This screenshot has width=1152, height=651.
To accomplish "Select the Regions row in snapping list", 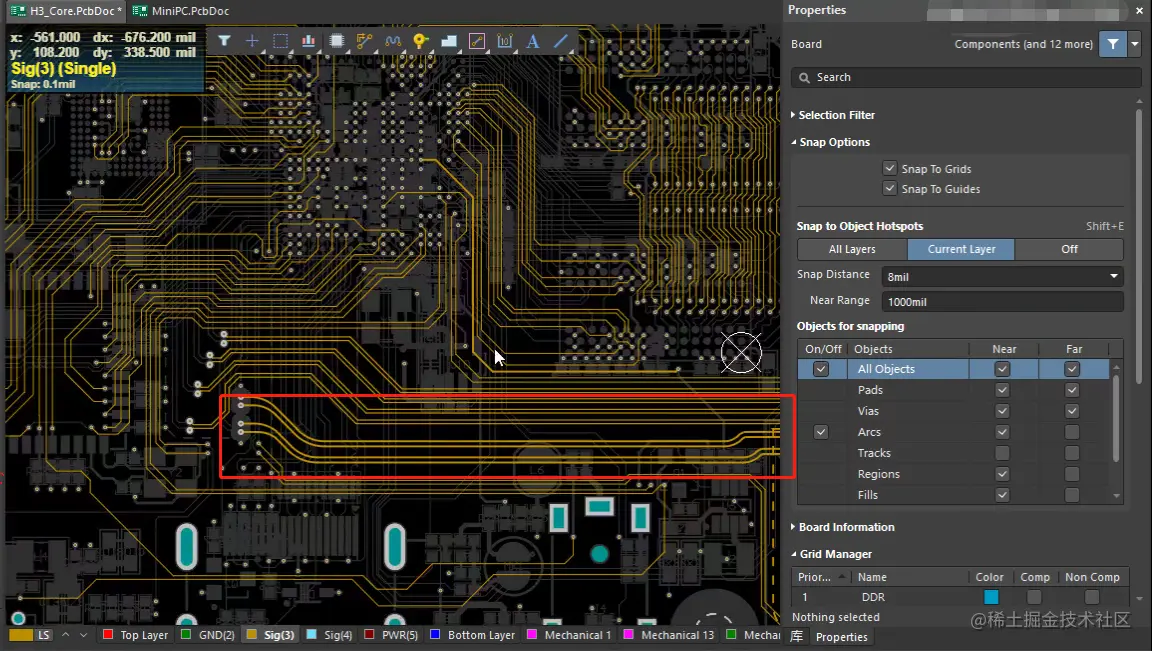I will click(x=954, y=474).
